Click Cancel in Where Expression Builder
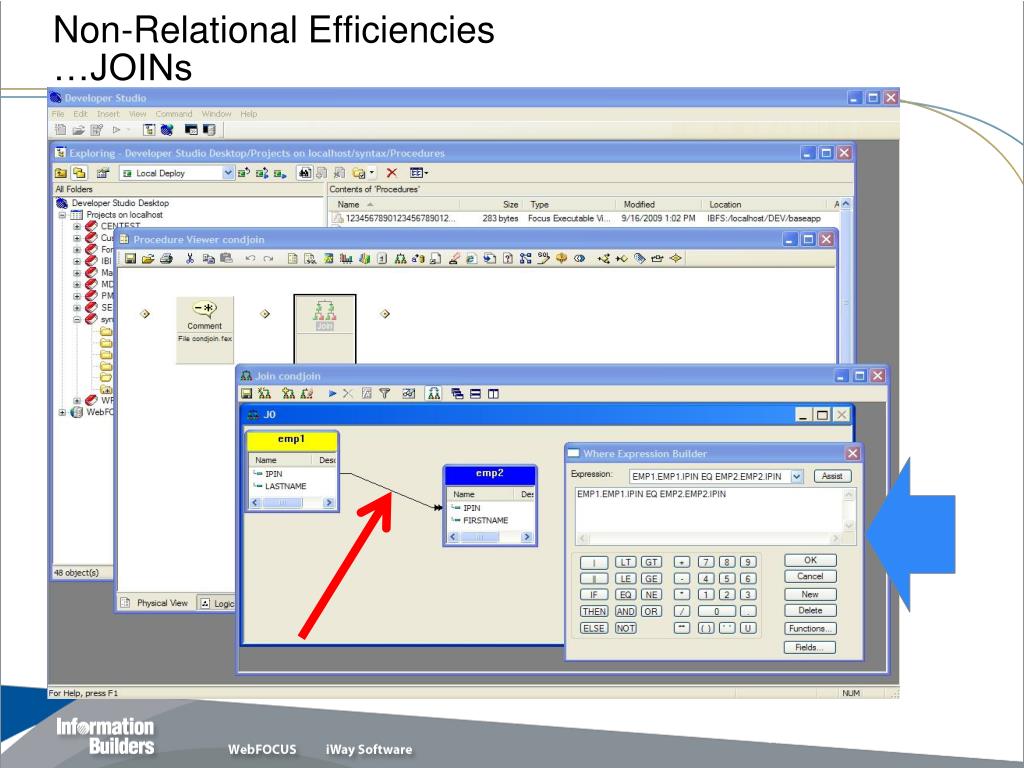The height and width of the screenshot is (768, 1024). click(x=810, y=577)
